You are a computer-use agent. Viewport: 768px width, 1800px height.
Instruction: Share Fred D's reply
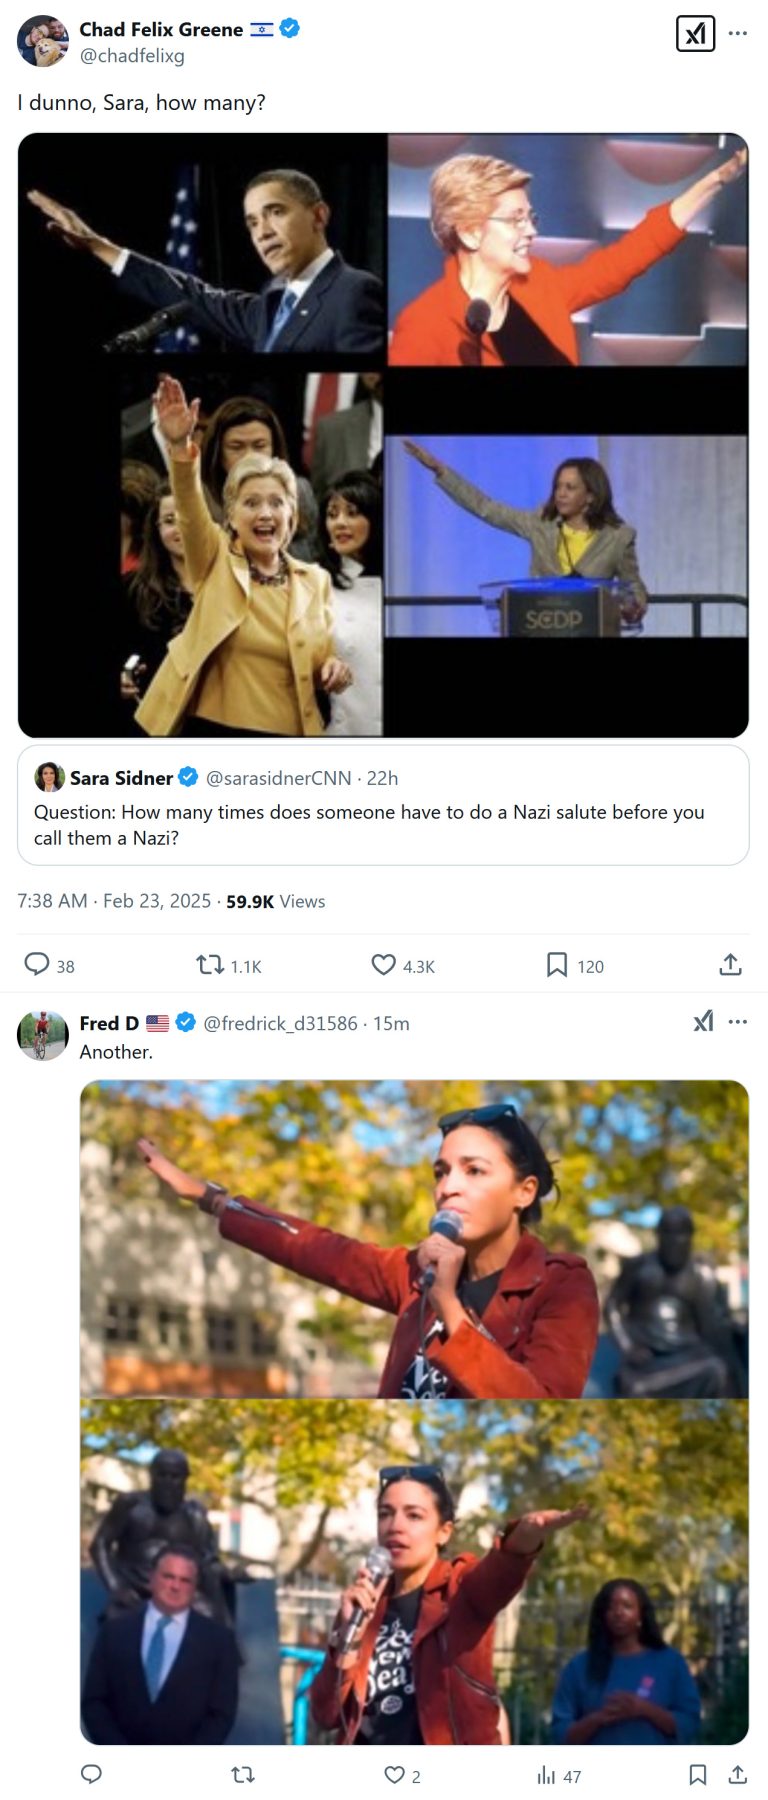coord(738,1774)
